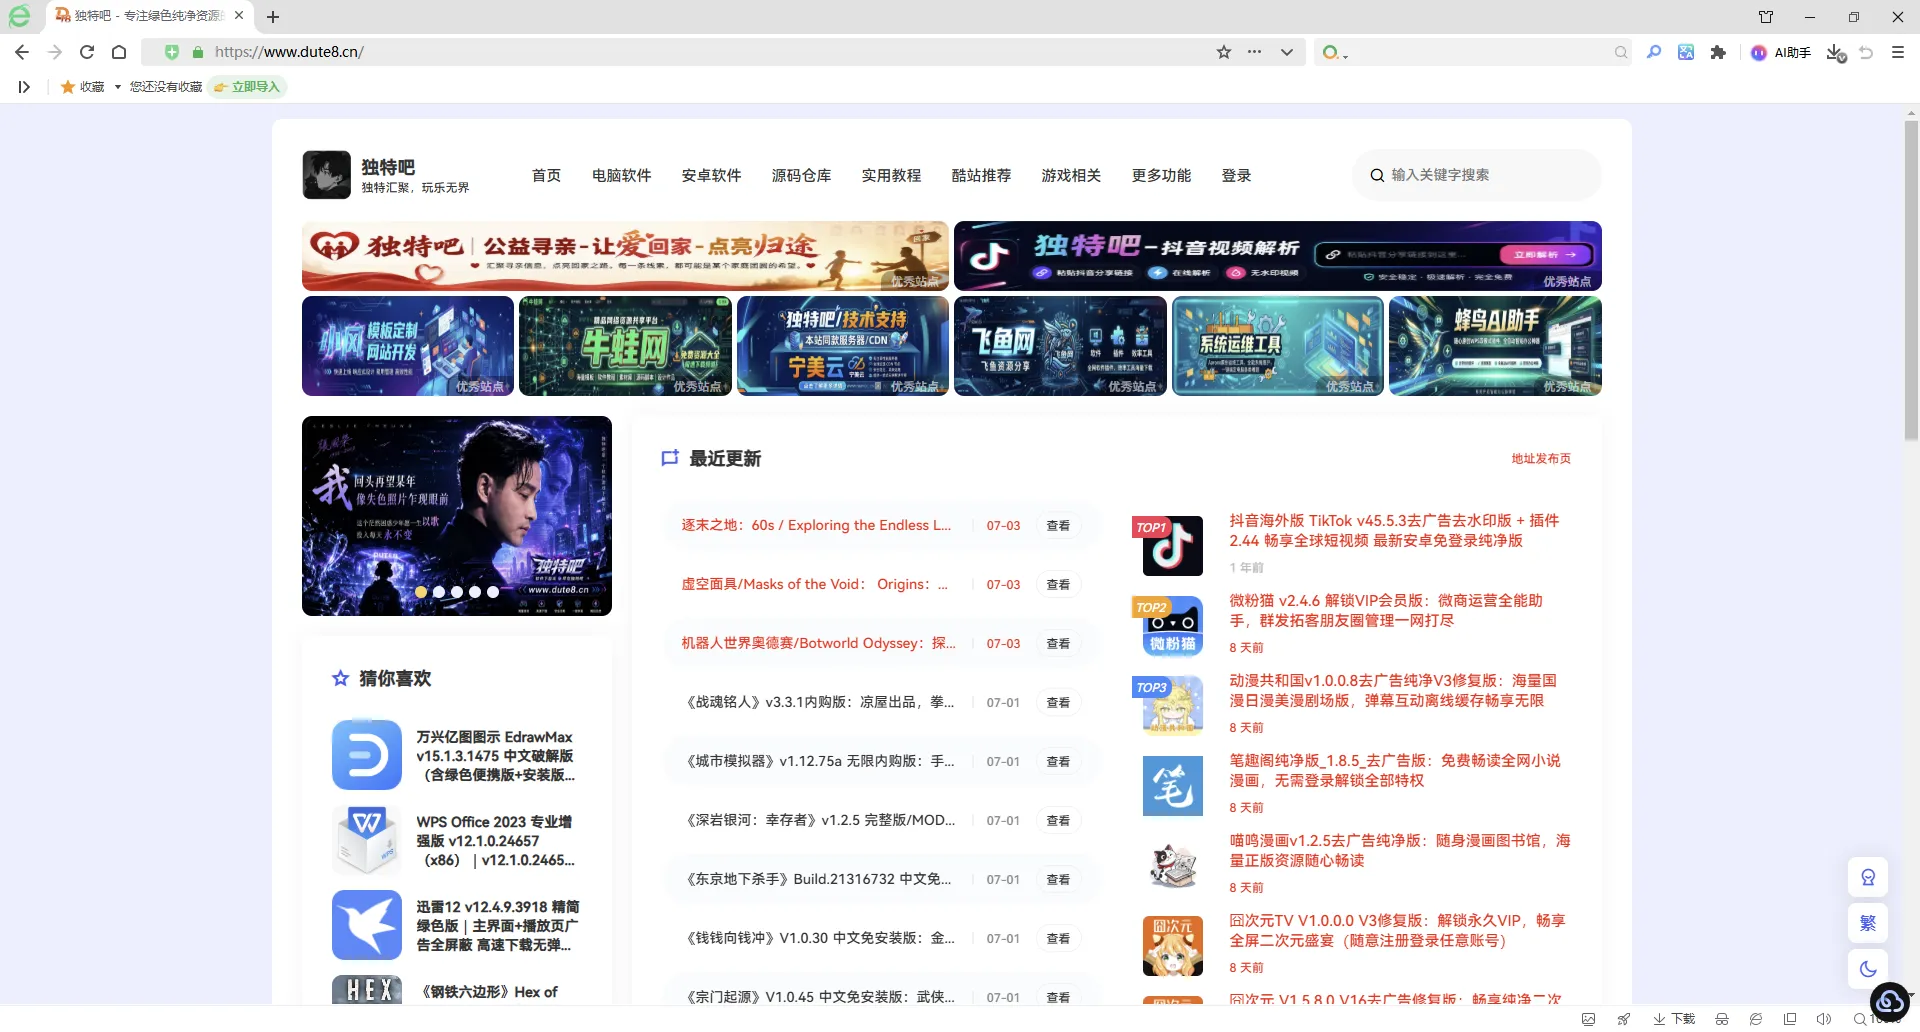This screenshot has width=1920, height=1032.
Task: Toggle dark mode with the moon icon
Action: [x=1868, y=968]
